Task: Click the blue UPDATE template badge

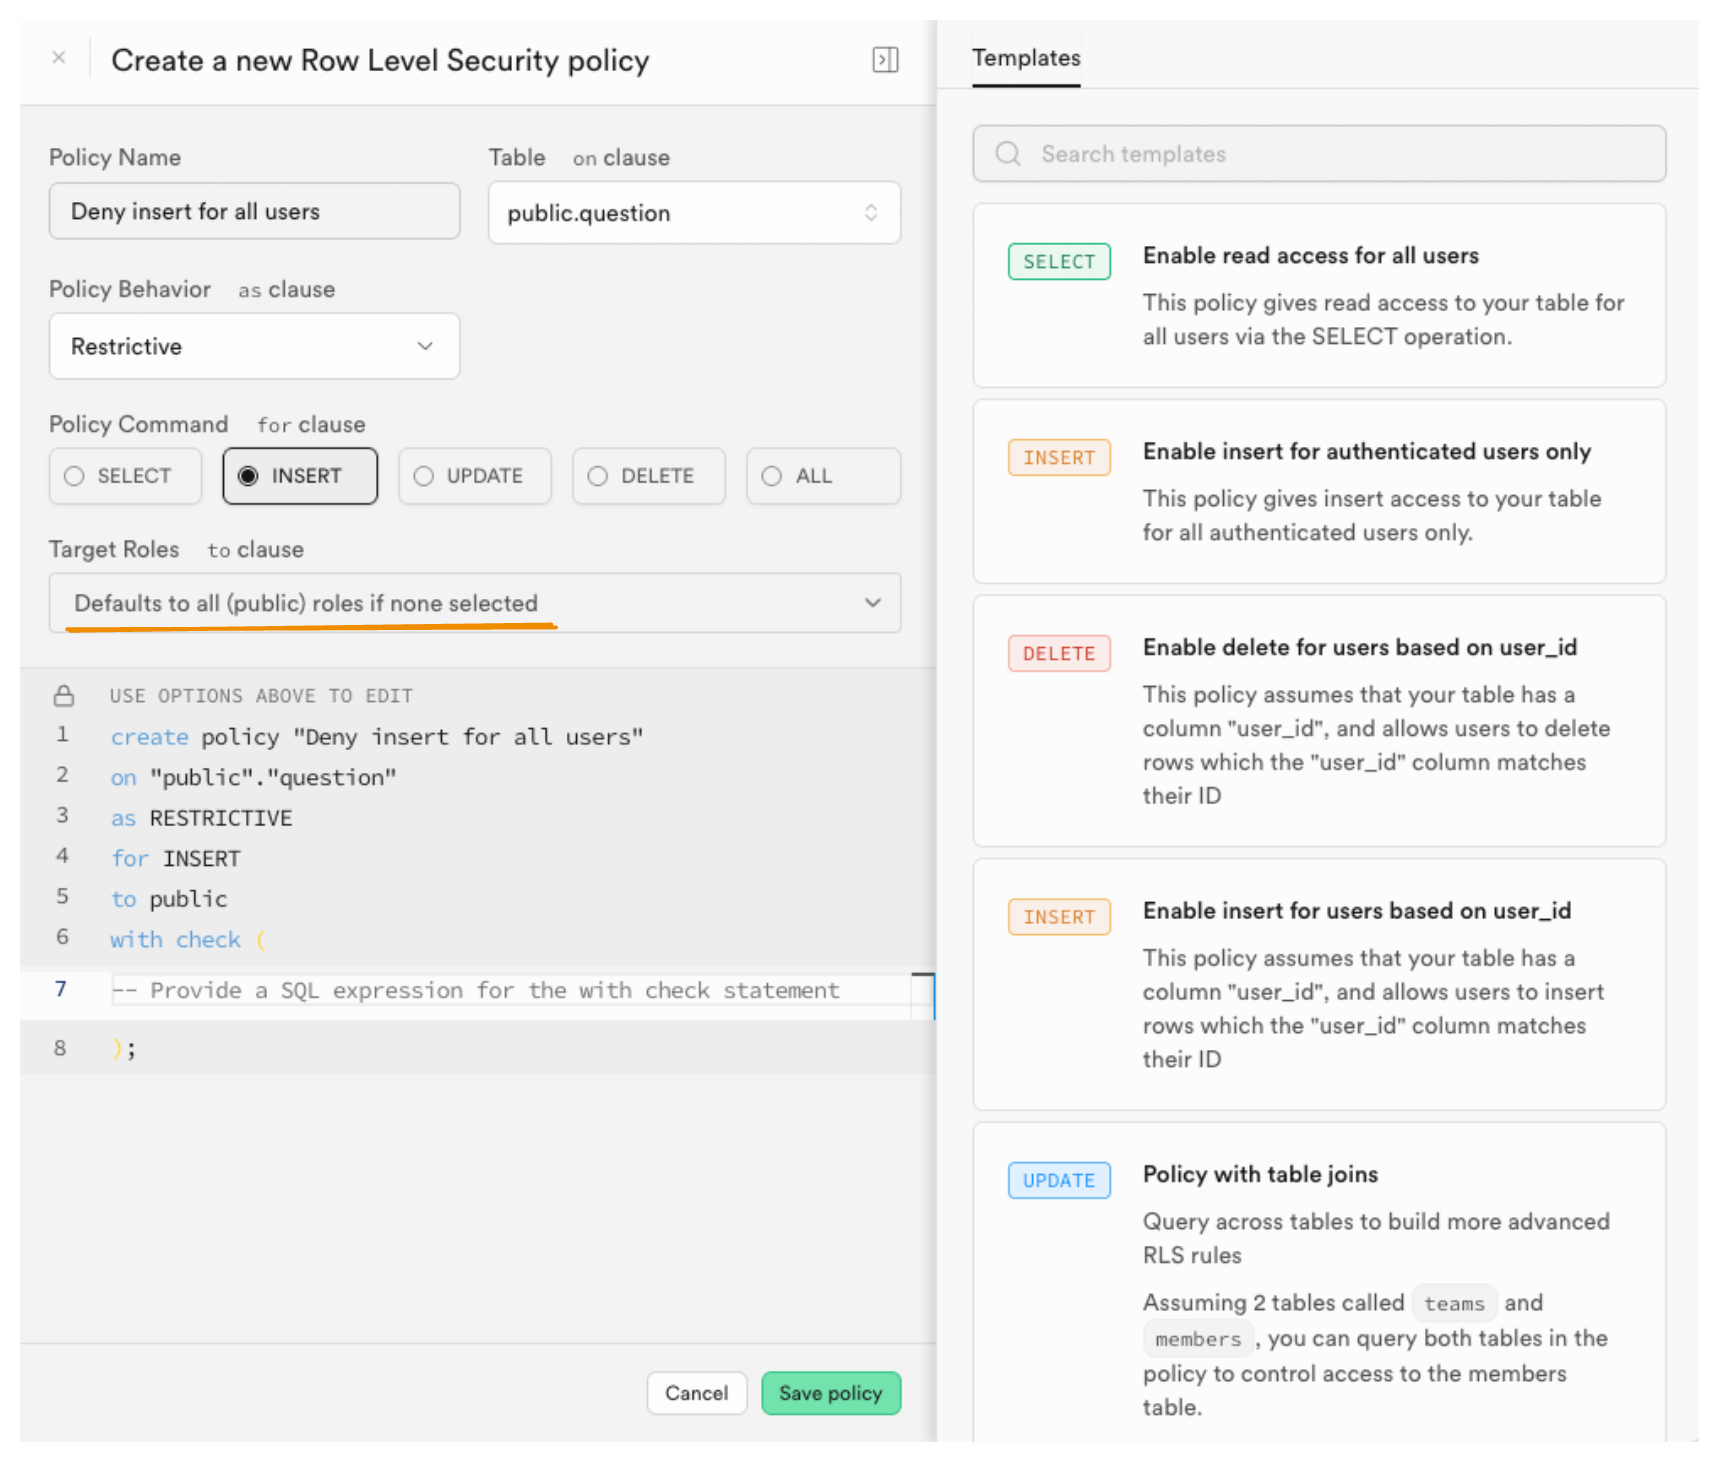Action: tap(1058, 1181)
